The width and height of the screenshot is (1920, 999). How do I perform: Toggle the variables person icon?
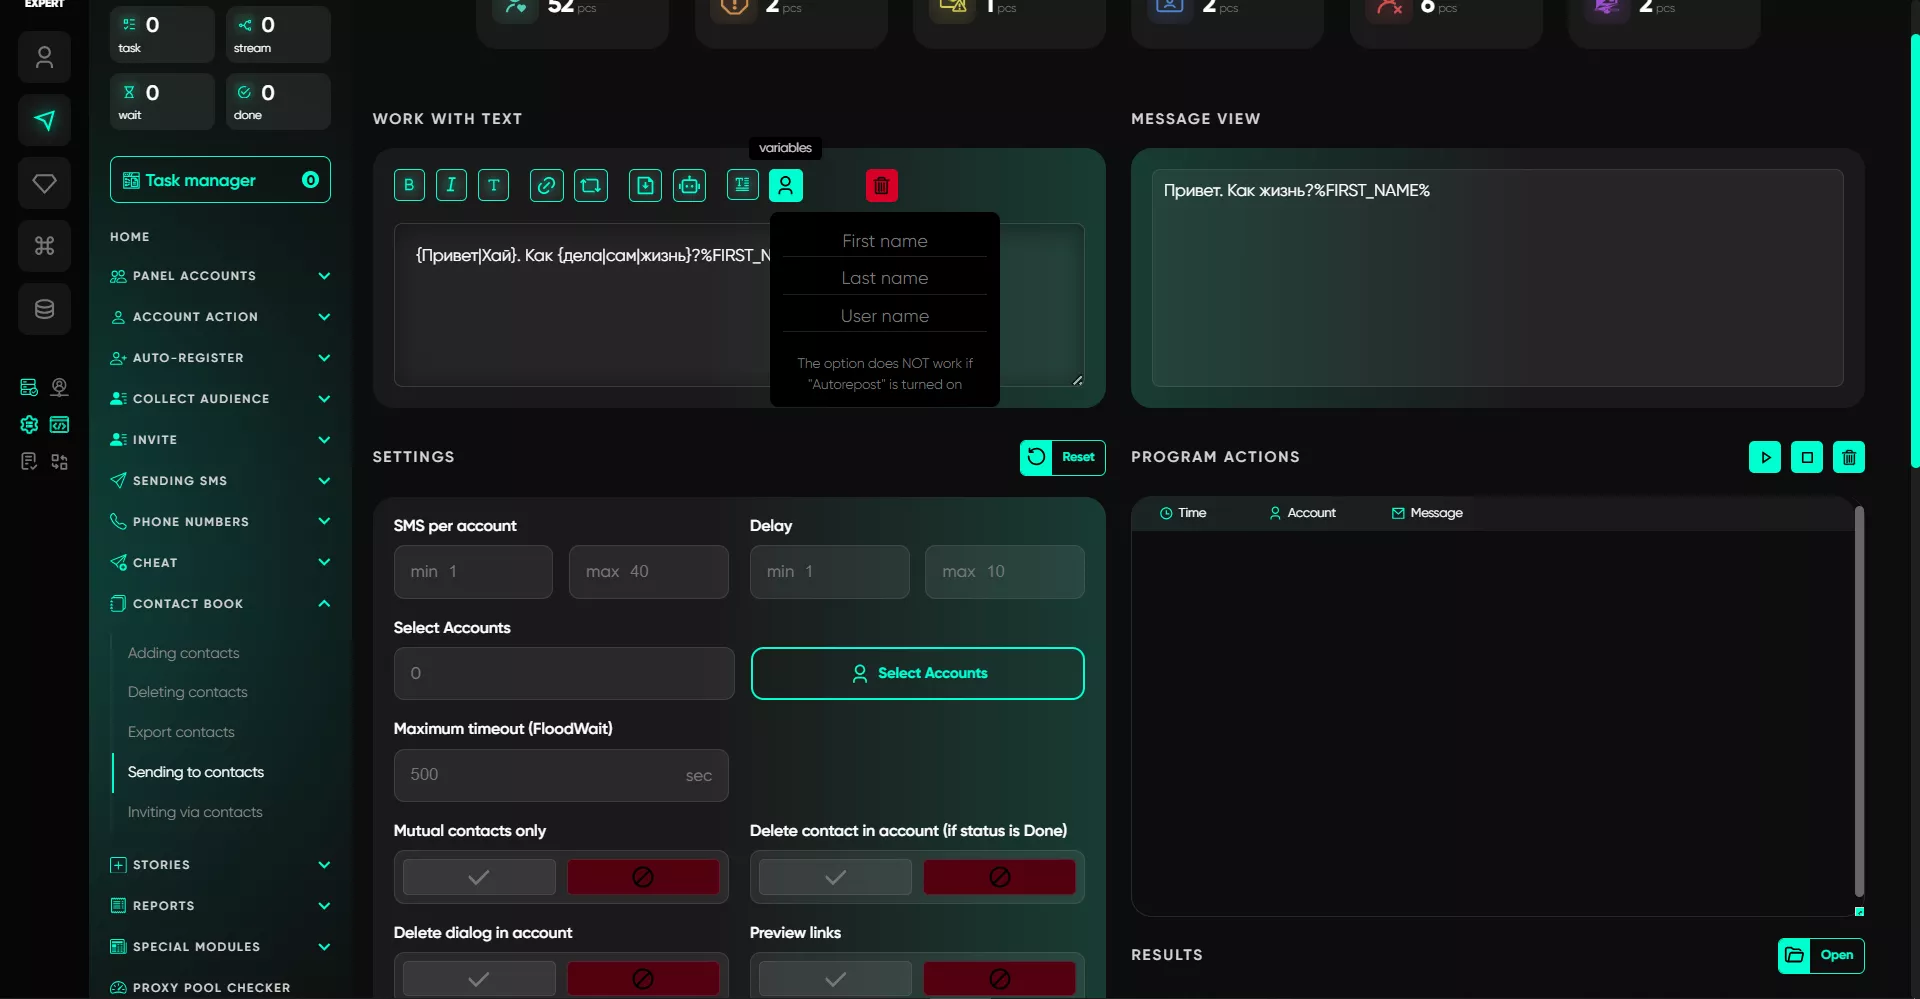tap(786, 185)
